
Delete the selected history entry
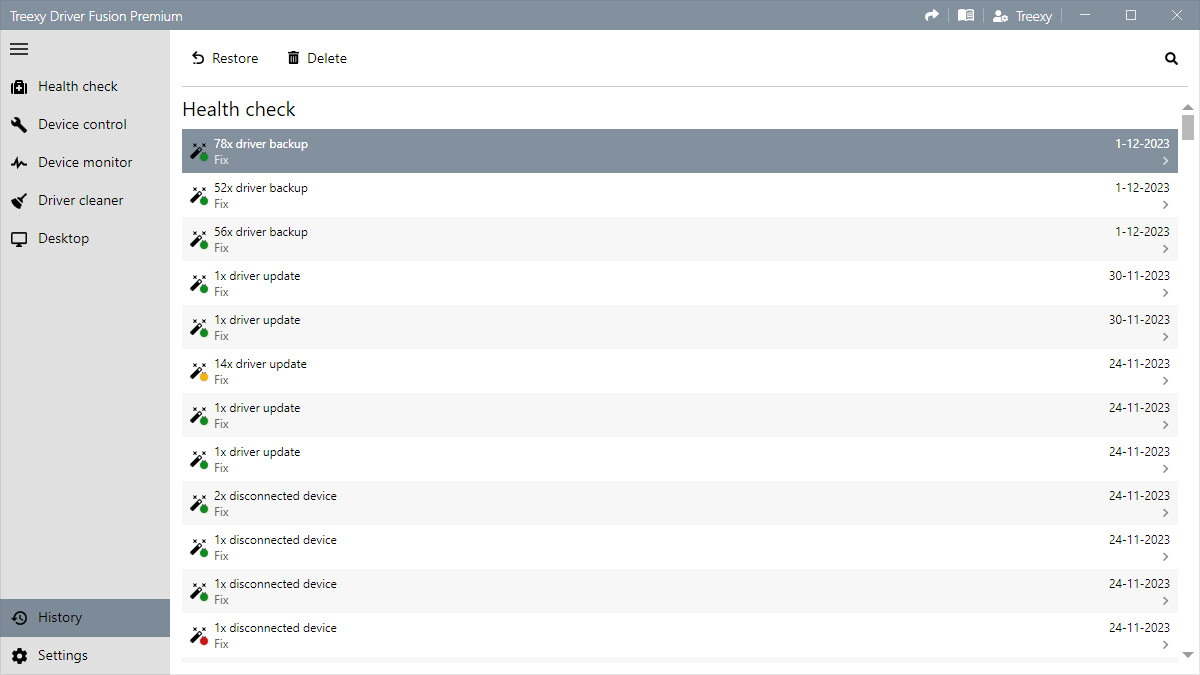[317, 59]
